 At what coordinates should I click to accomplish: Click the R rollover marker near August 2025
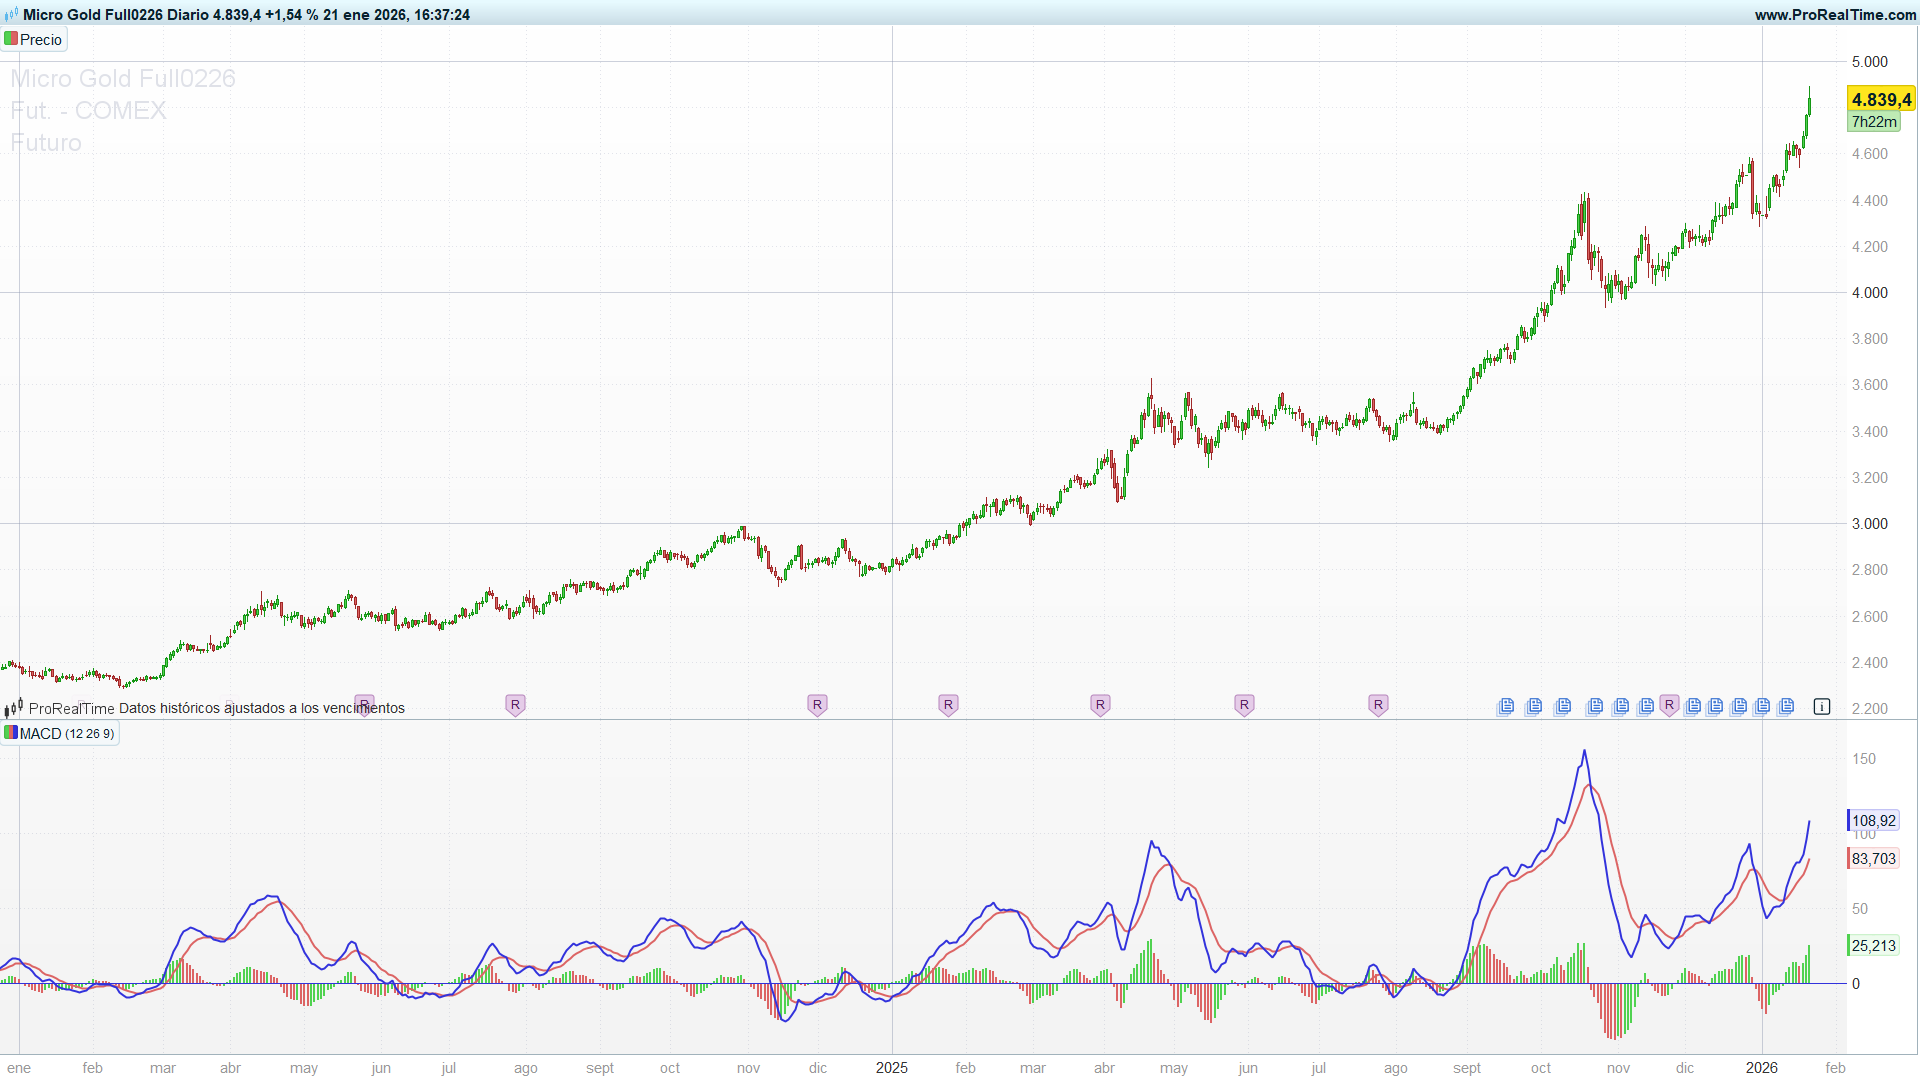1378,705
